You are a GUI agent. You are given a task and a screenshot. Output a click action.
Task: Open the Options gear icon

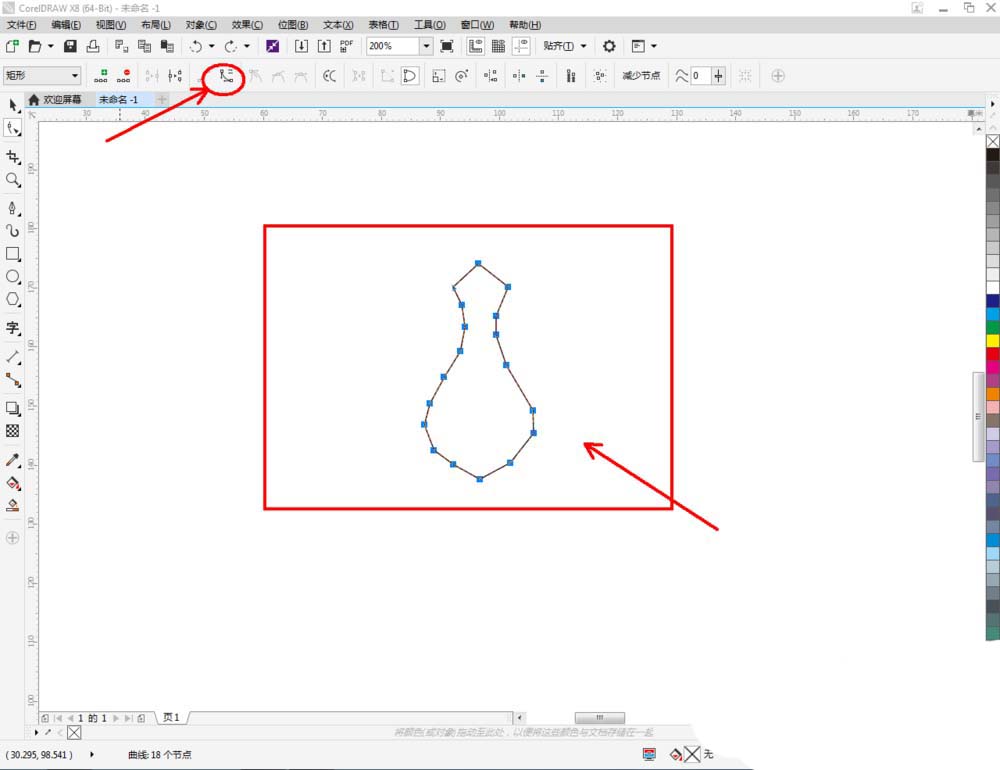(x=609, y=46)
